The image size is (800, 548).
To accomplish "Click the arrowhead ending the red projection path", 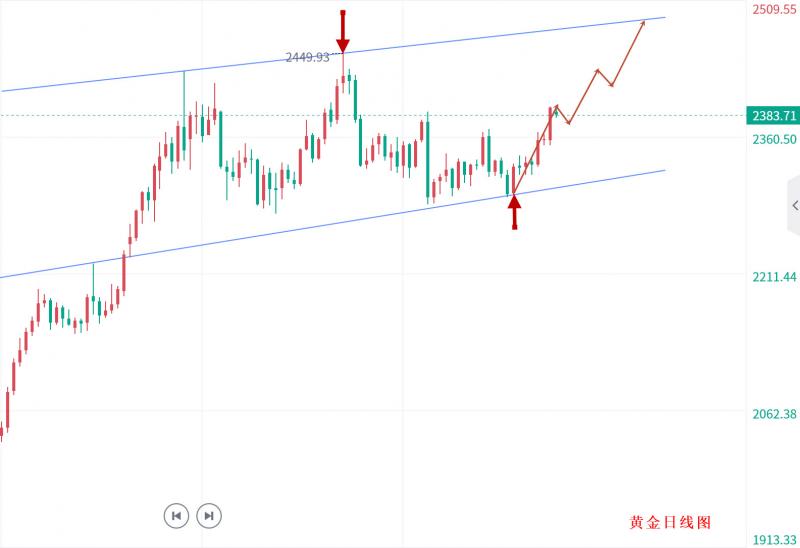I will (643, 22).
